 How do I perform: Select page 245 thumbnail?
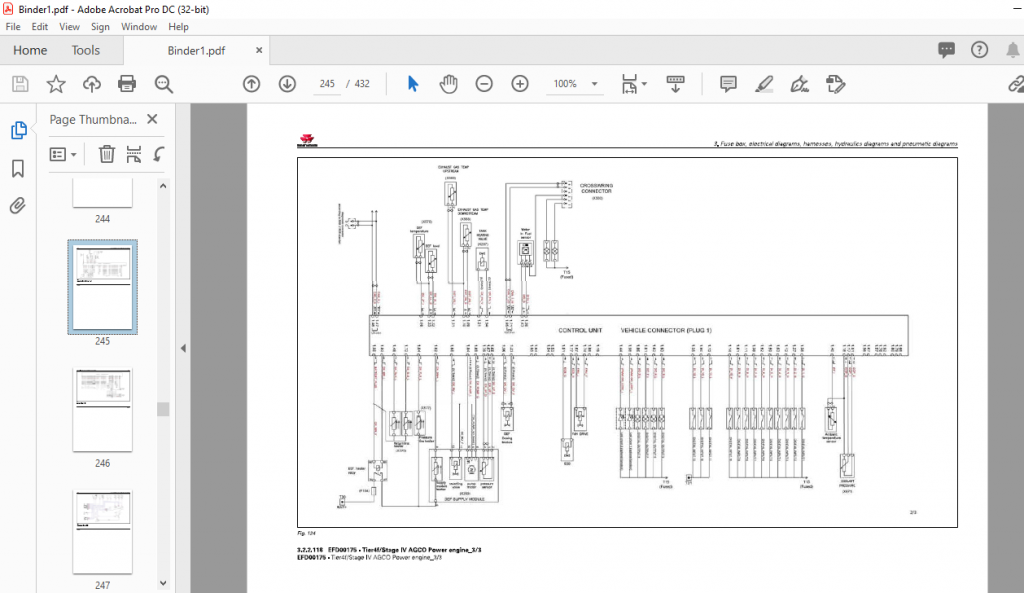click(103, 287)
